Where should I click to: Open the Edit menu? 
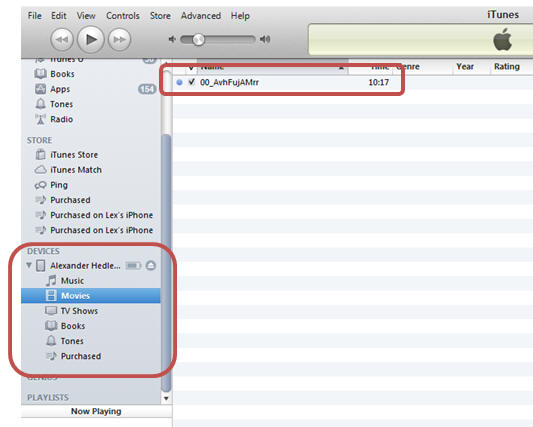[58, 16]
